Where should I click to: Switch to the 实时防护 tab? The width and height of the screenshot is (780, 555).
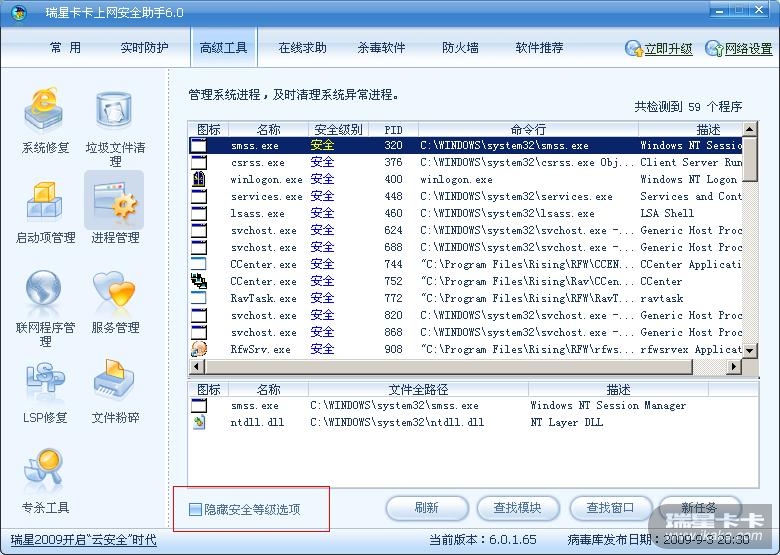point(144,48)
